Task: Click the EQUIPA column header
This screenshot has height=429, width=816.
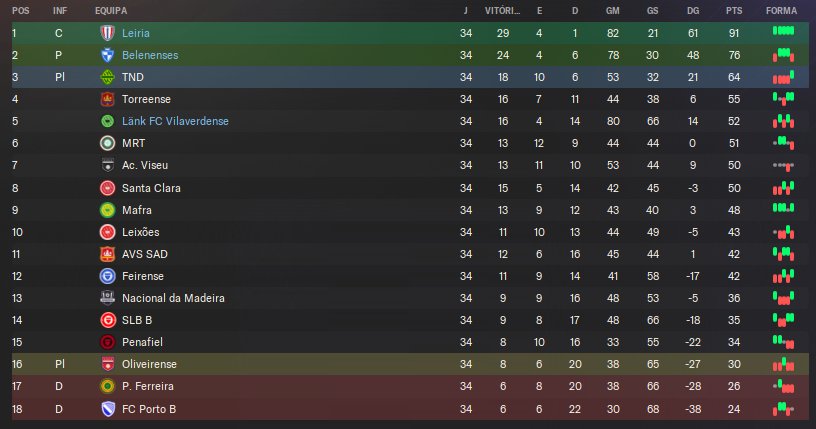Action: [x=110, y=10]
